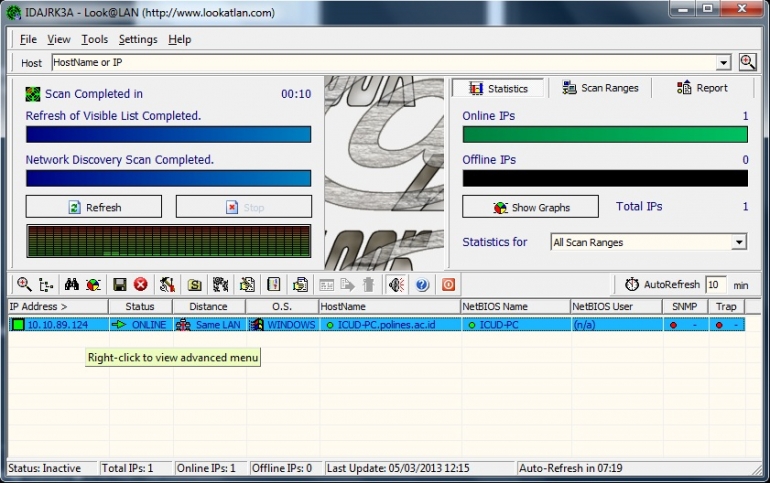Click the copy documents icon in toolbar

(300, 284)
